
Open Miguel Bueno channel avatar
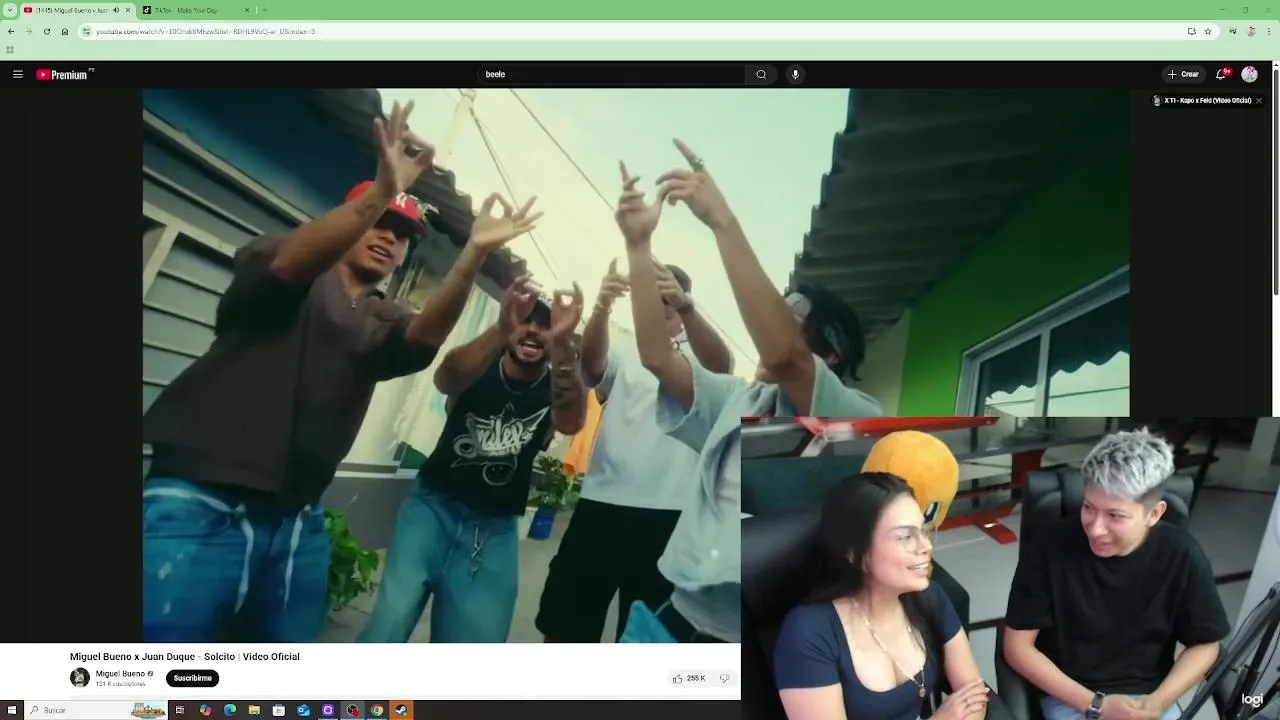[x=80, y=678]
